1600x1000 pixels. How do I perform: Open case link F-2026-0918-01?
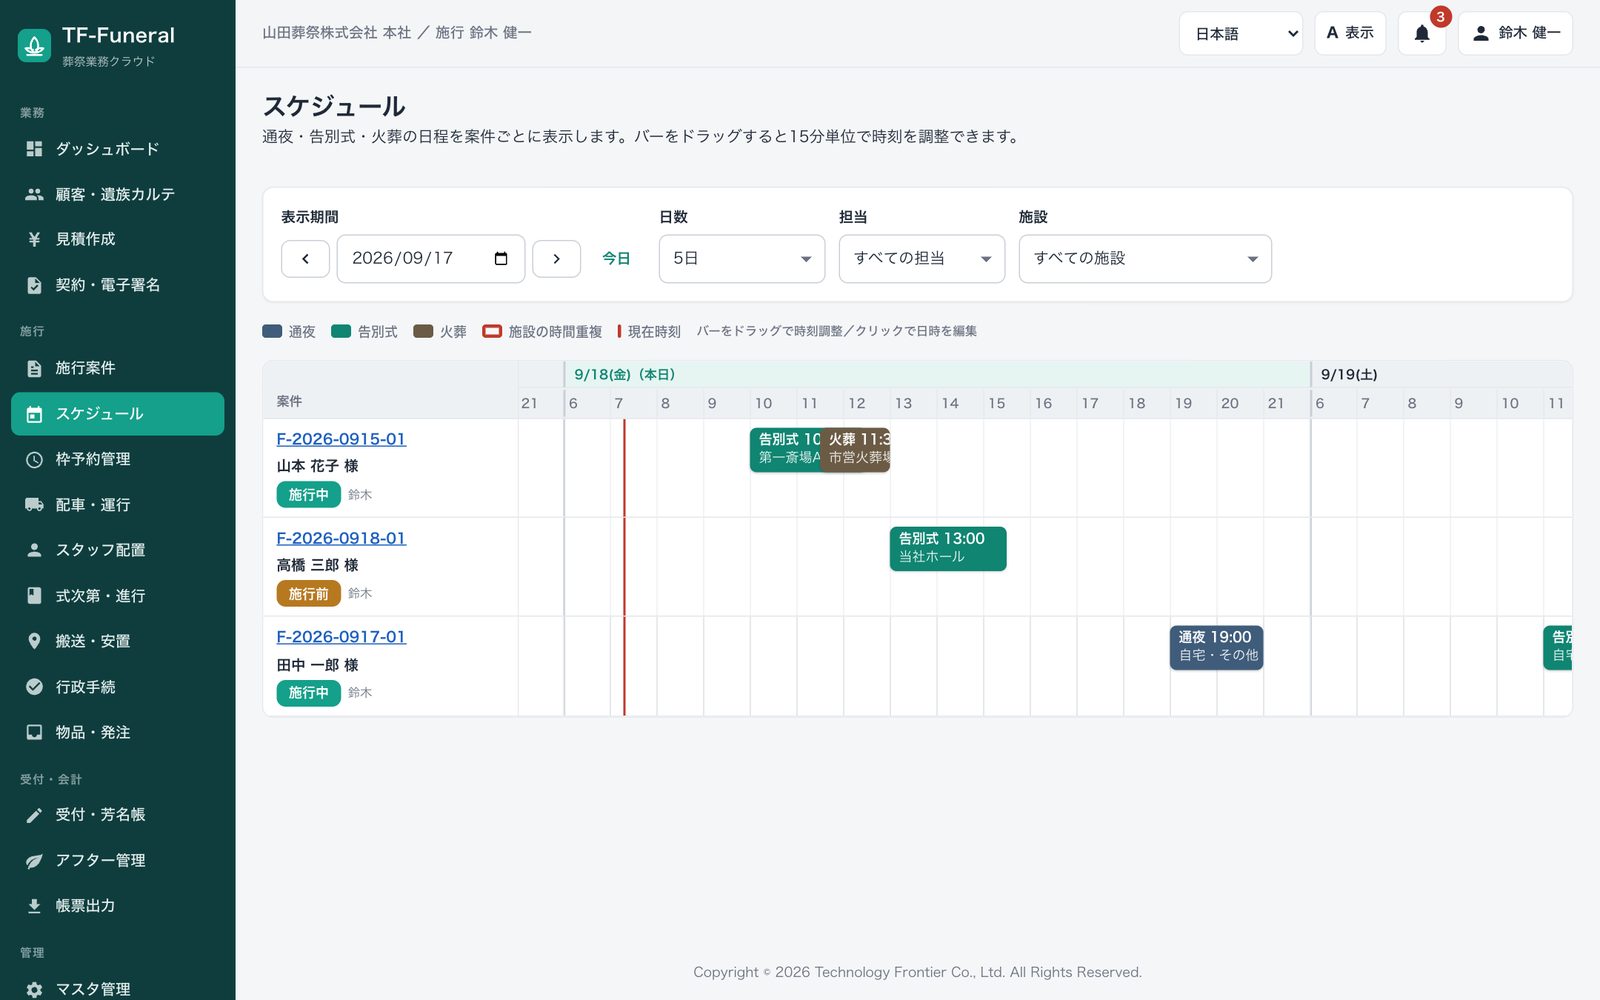tap(341, 538)
